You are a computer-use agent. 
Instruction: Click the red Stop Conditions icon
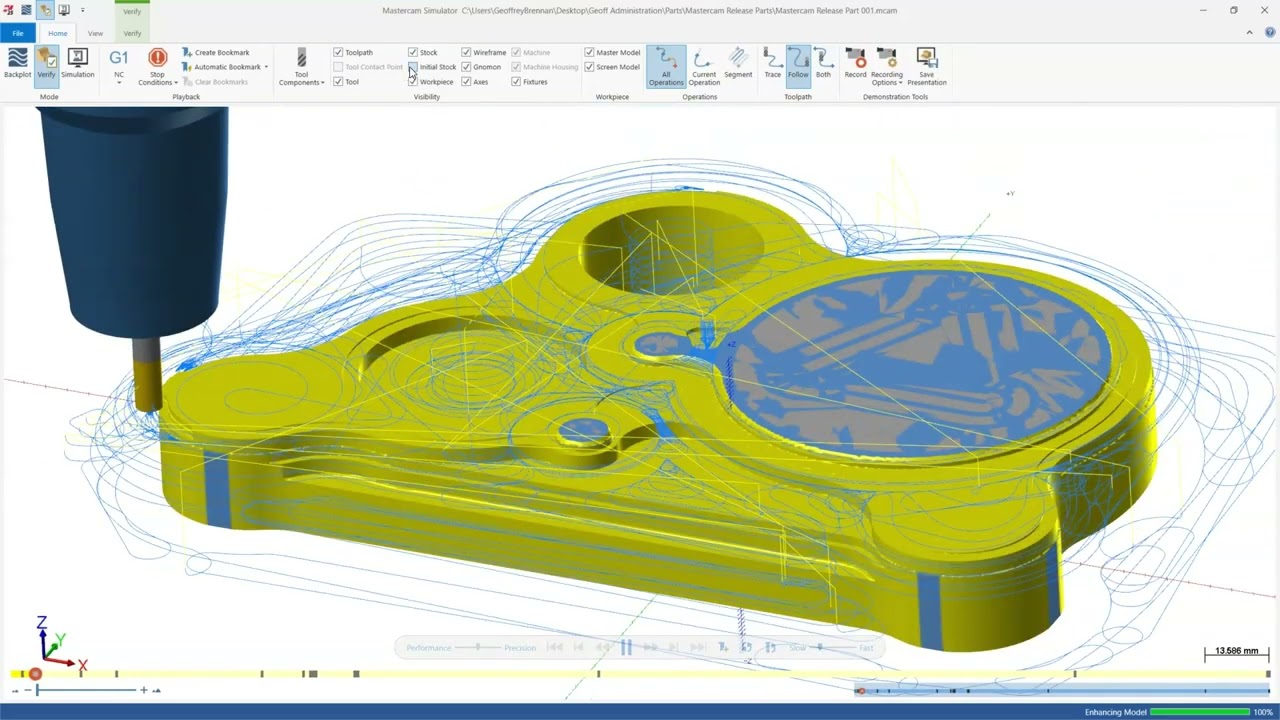[157, 58]
